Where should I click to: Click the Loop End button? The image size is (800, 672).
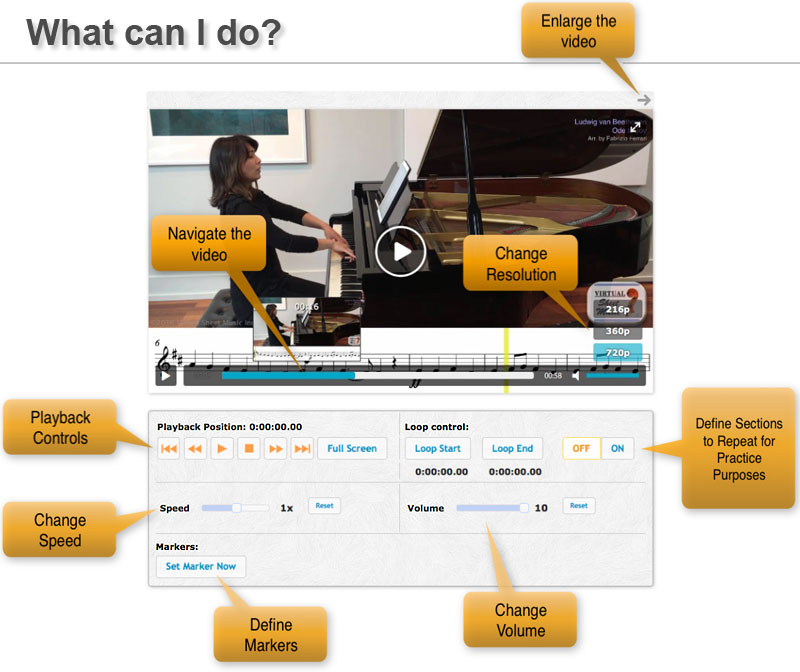[512, 449]
